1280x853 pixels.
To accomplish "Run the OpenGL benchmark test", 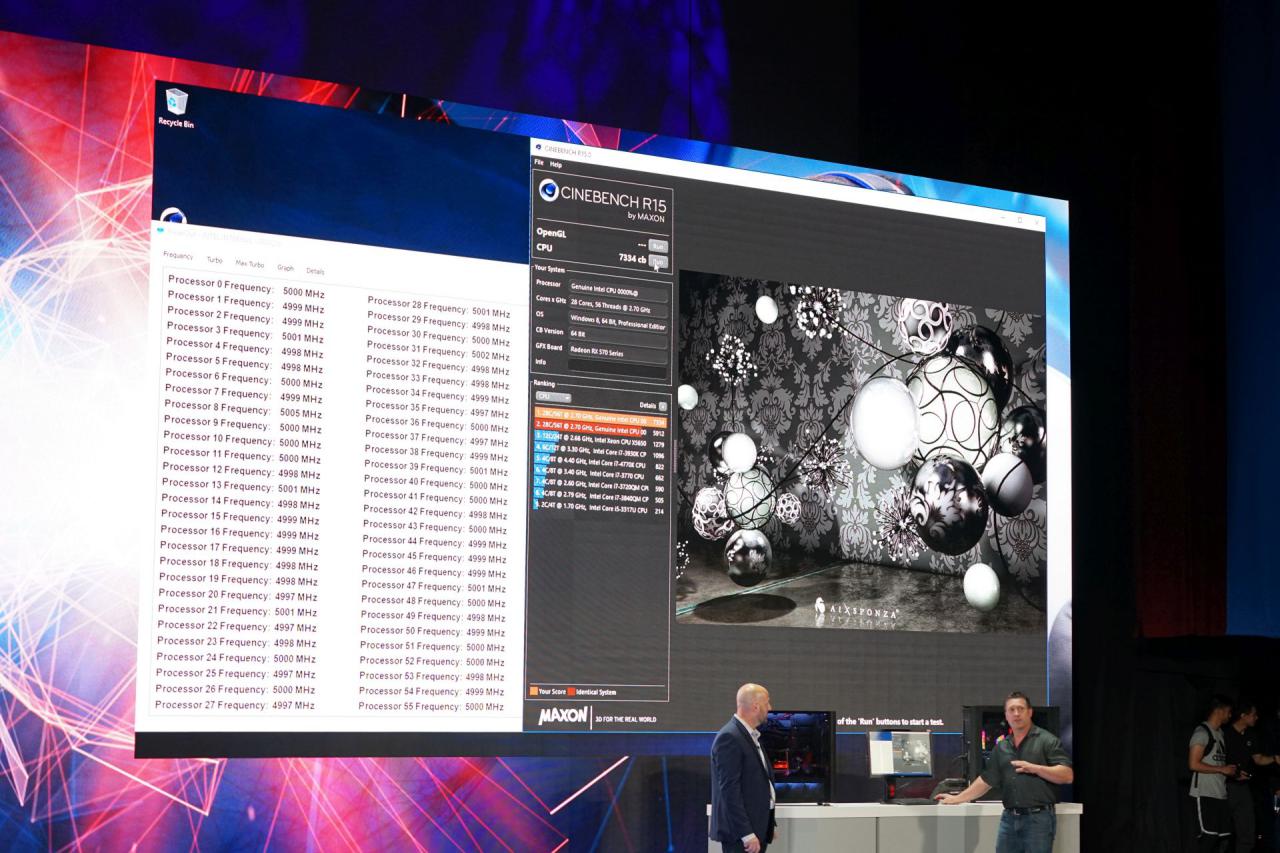I will pos(658,246).
